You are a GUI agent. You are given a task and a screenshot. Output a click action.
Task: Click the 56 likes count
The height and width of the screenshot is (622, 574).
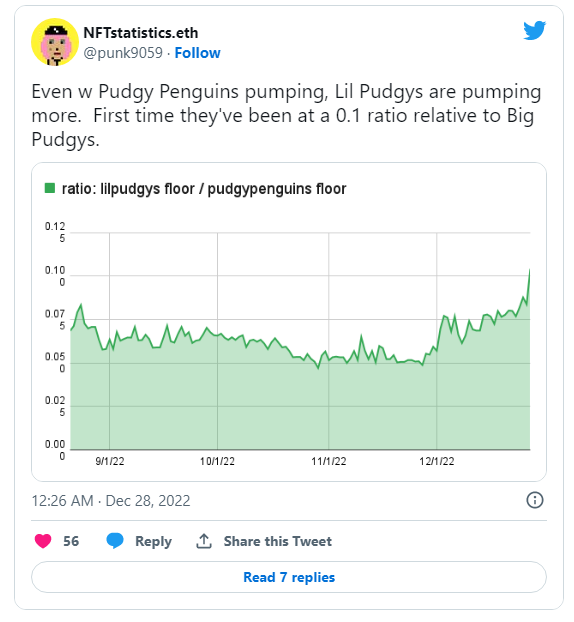click(71, 541)
